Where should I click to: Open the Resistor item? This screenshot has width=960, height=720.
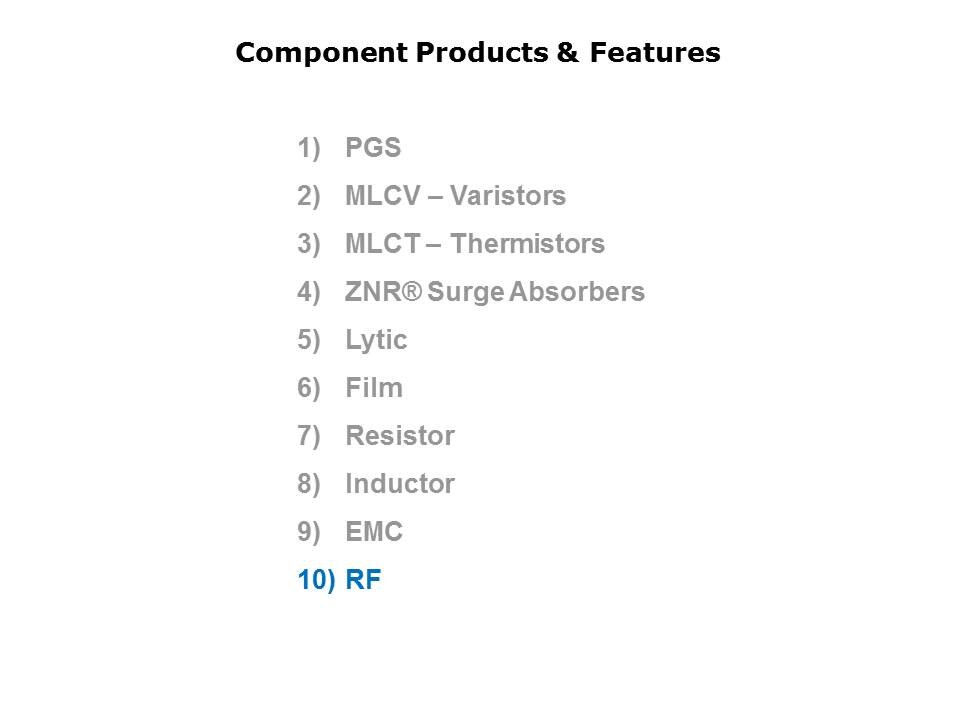(x=400, y=437)
